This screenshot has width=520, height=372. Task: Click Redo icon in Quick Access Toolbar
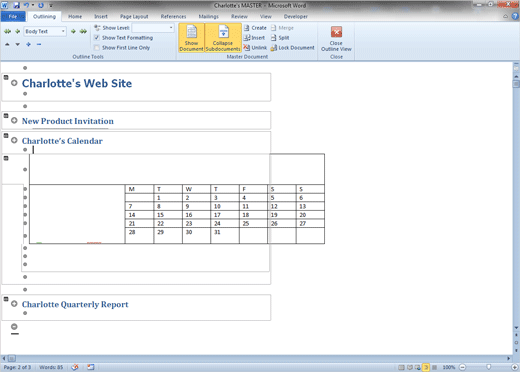click(x=41, y=5)
